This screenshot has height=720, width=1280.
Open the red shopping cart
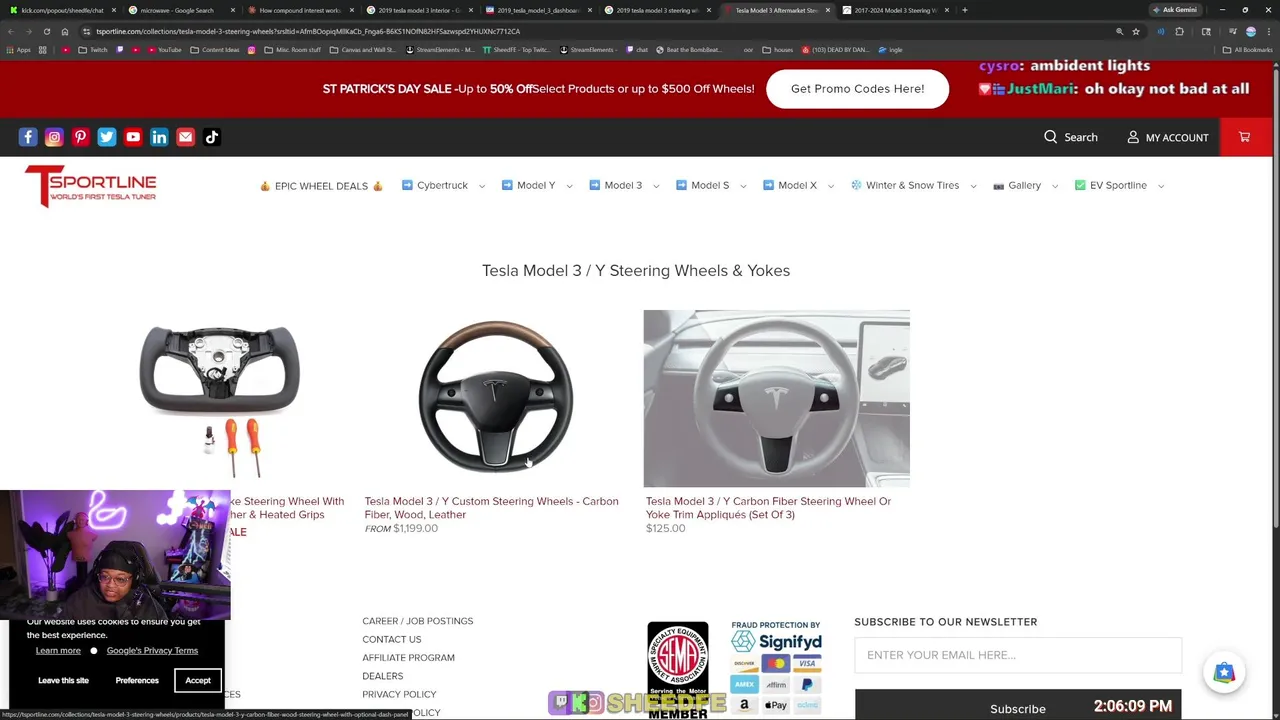[x=1244, y=137]
